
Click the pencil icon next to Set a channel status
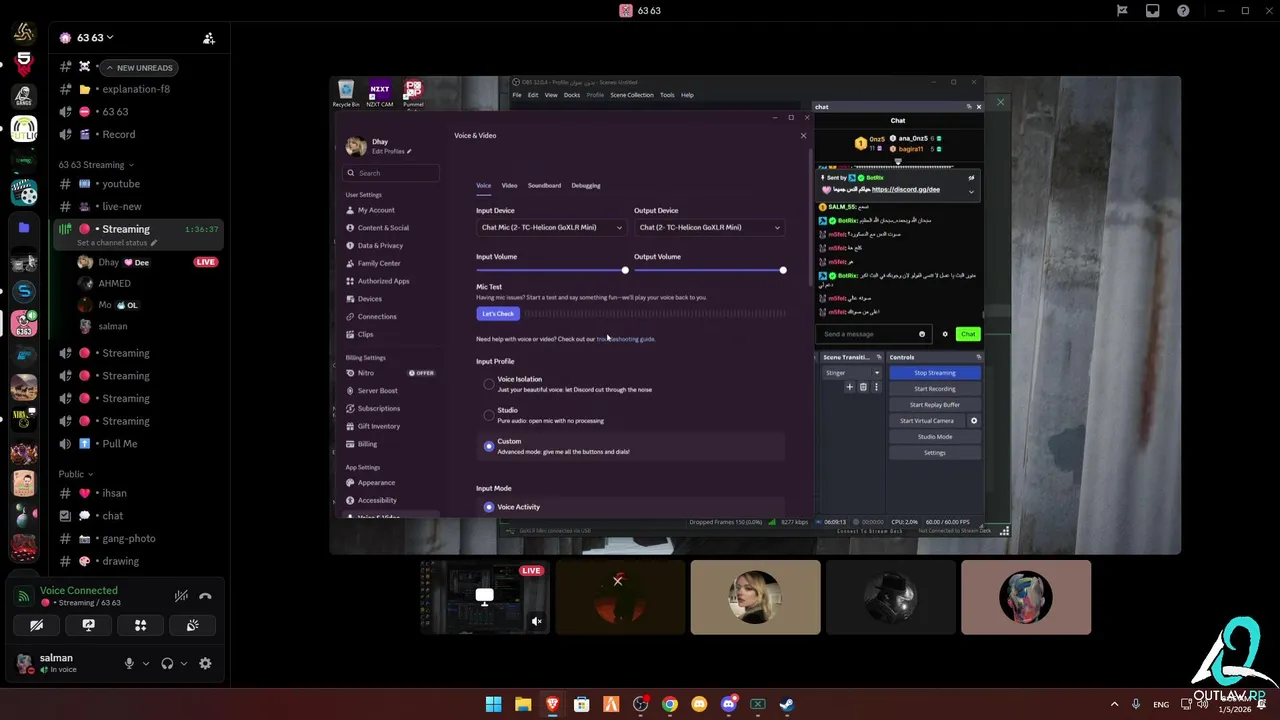[154, 243]
